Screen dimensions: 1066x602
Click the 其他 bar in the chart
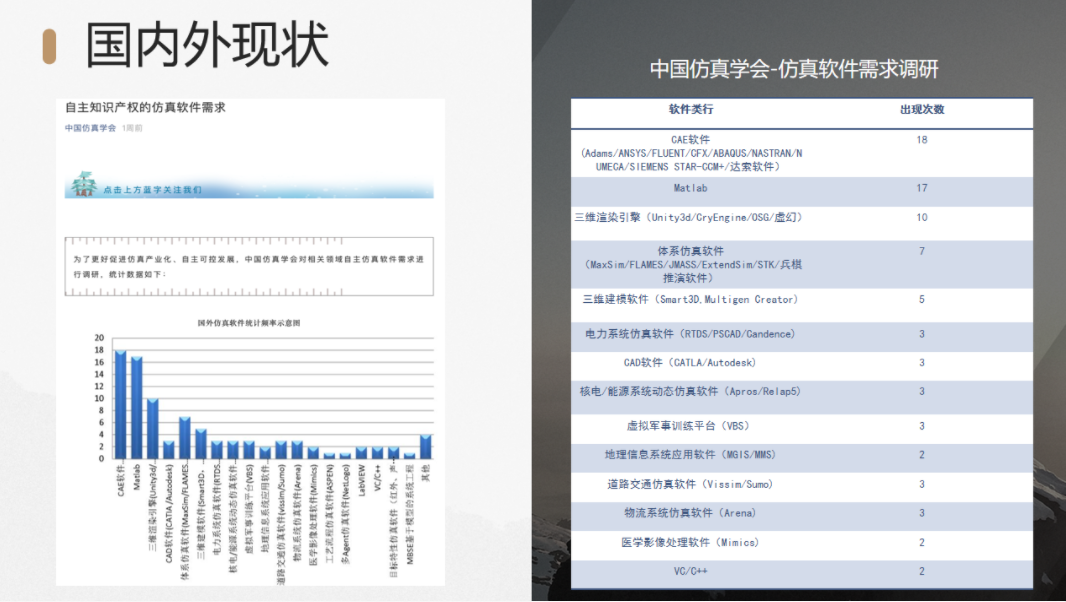[426, 446]
